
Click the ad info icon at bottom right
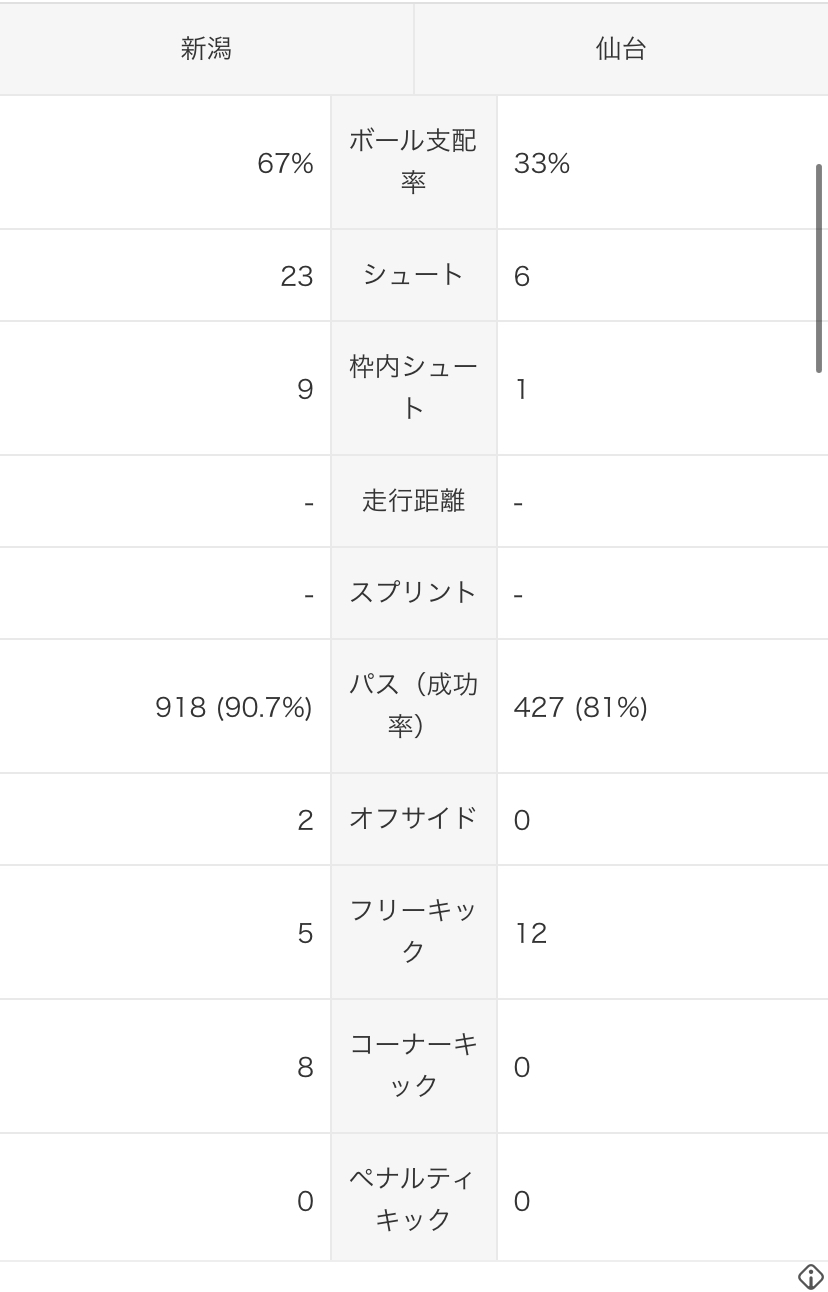[810, 1276]
